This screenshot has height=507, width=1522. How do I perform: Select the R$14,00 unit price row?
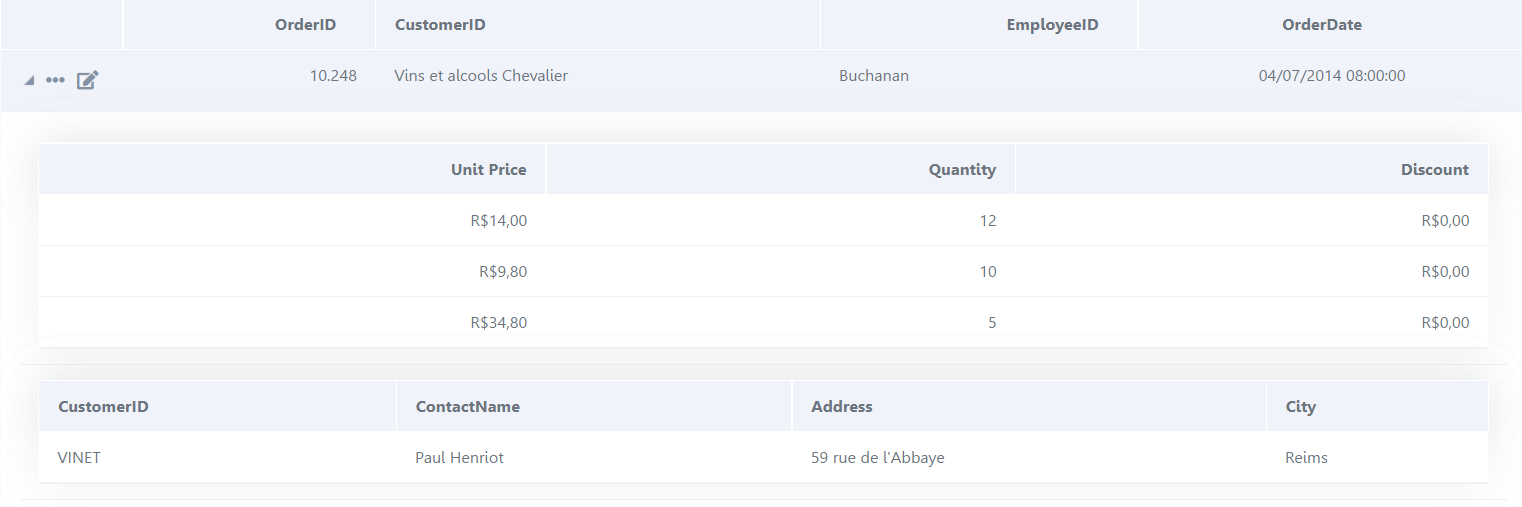(x=763, y=220)
